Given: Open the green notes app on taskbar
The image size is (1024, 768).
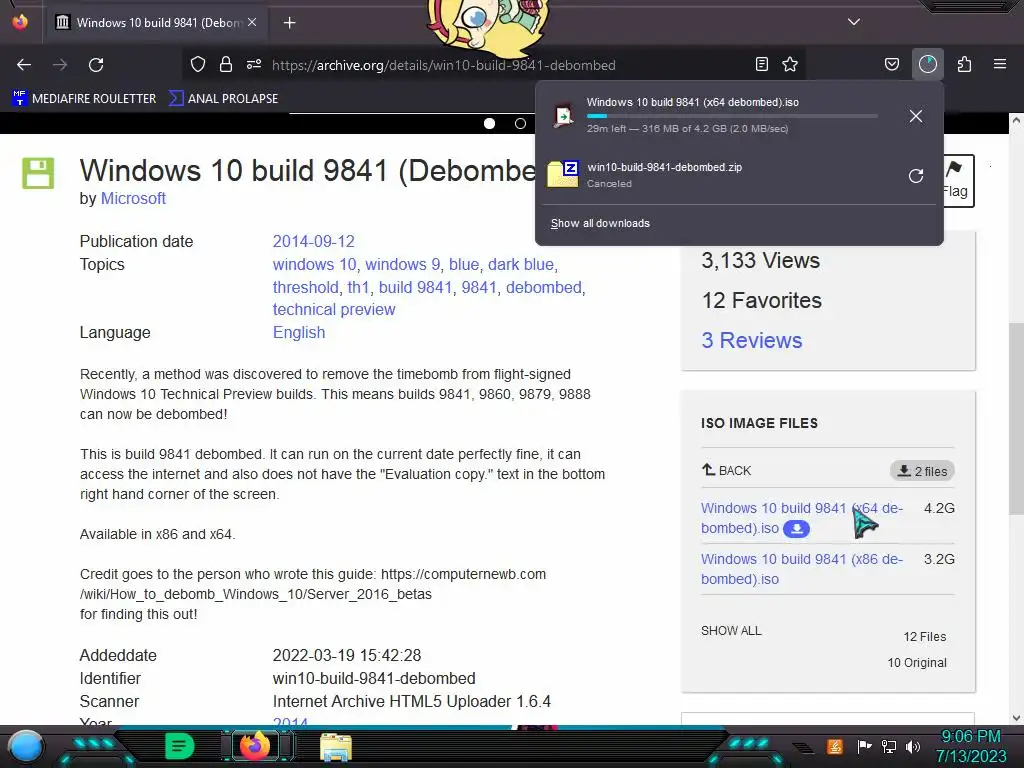Looking at the screenshot, I should tap(179, 746).
